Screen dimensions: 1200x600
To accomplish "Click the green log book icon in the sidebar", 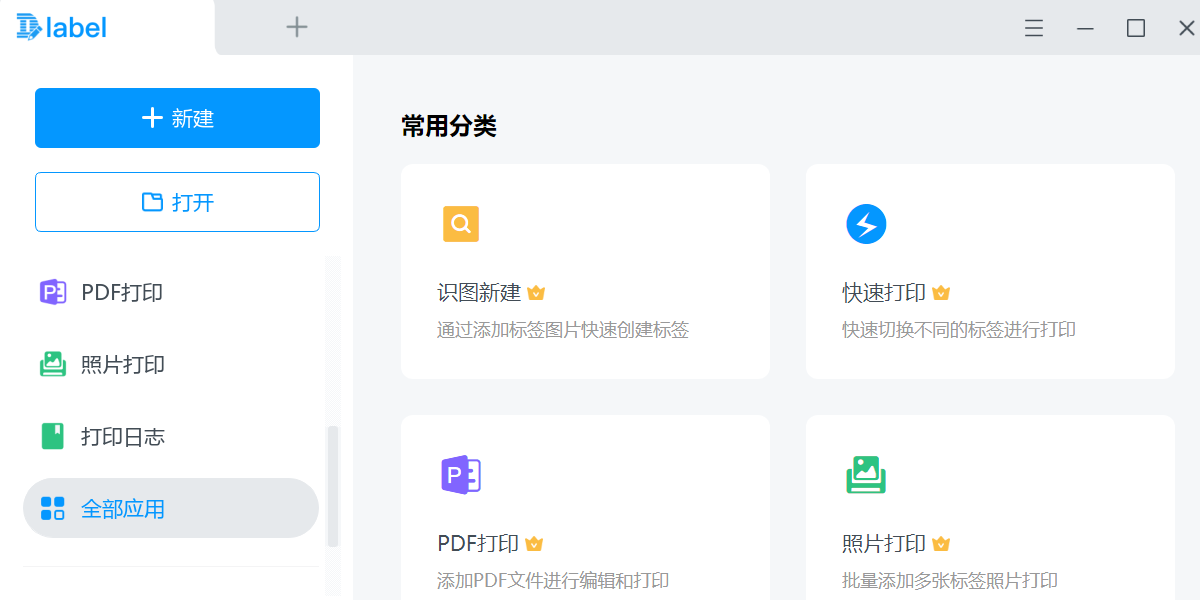I will tap(53, 436).
